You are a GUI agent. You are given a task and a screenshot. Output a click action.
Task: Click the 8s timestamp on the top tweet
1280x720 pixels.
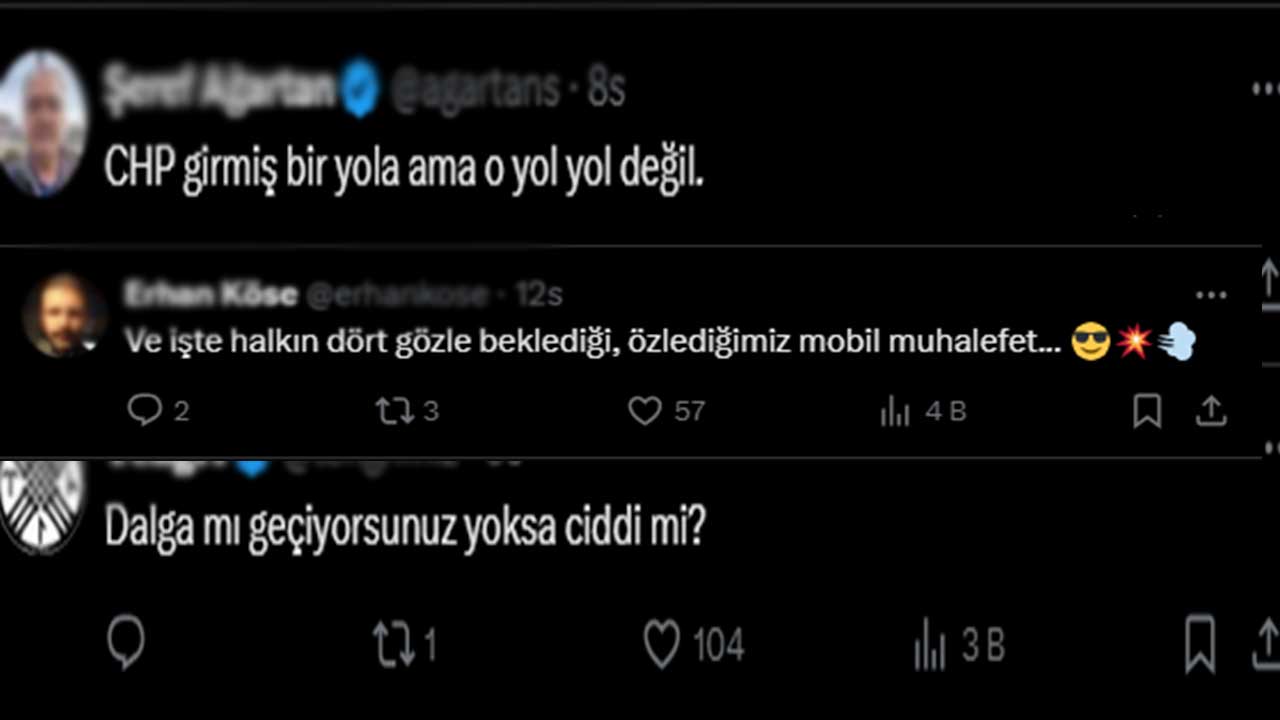point(608,88)
